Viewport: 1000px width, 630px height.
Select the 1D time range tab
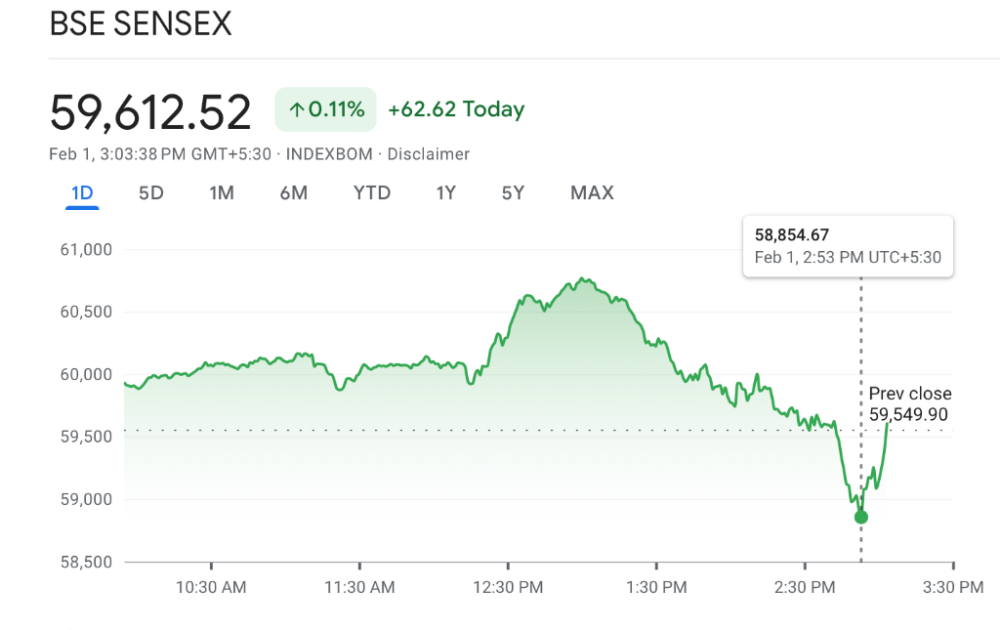pyautogui.click(x=82, y=193)
